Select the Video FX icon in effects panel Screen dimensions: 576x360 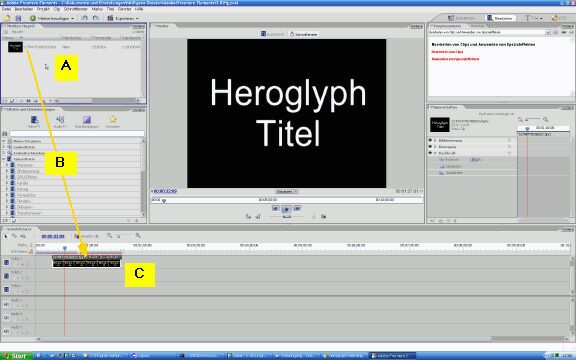tap(35, 120)
